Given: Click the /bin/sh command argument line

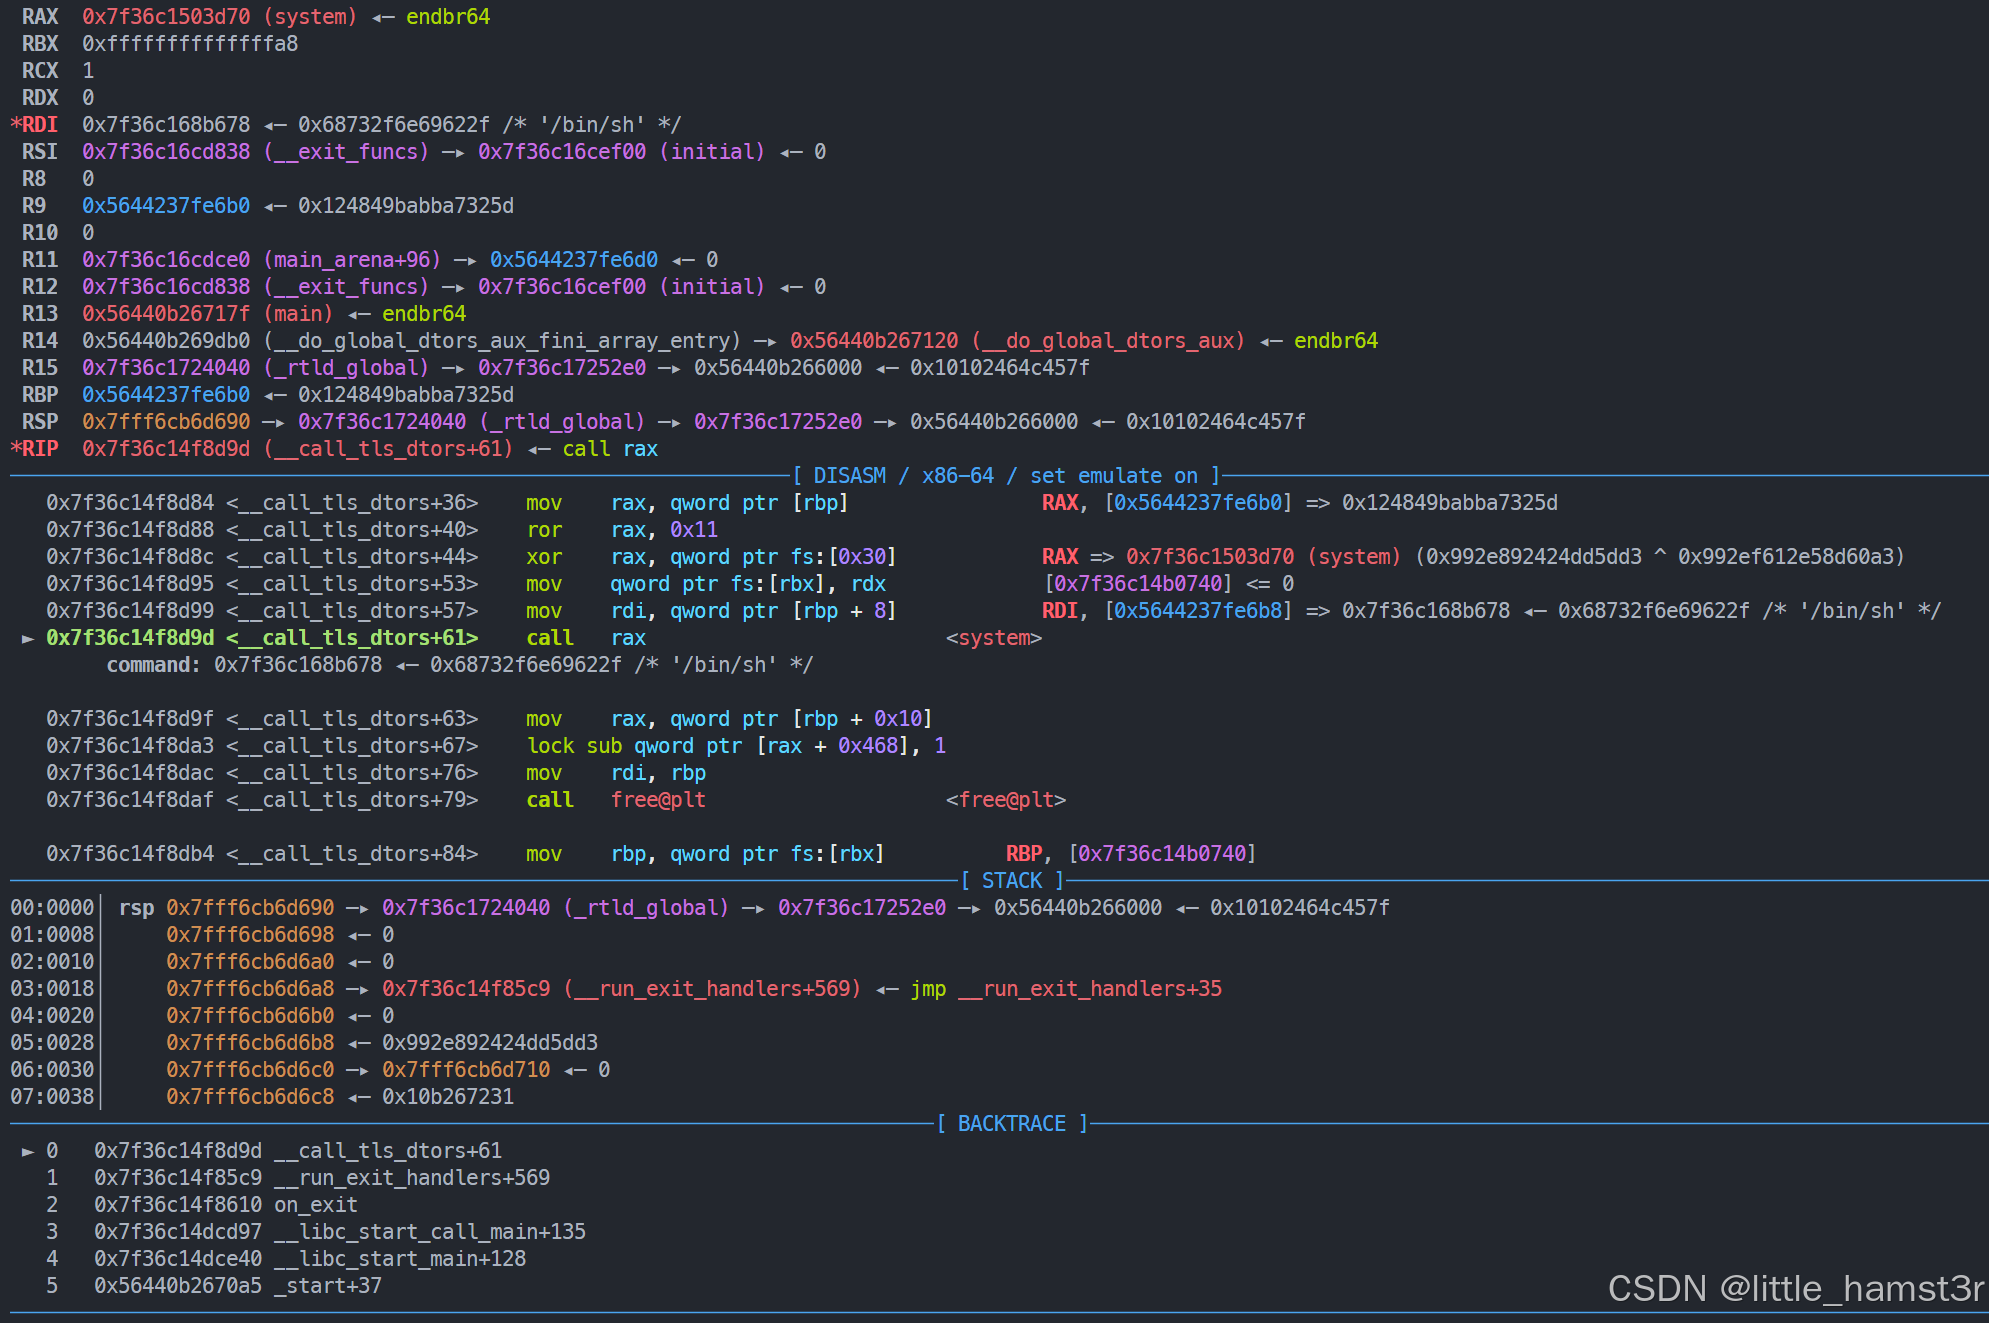Looking at the screenshot, I should point(460,665).
